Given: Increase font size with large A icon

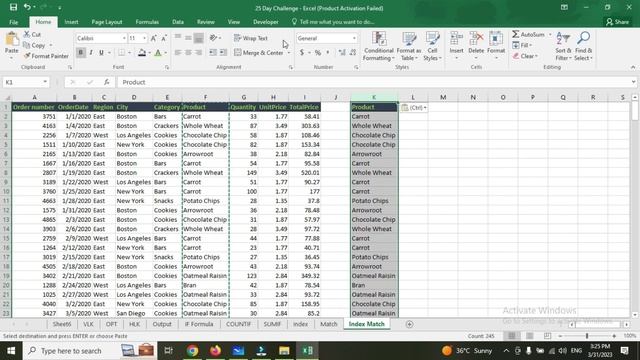Looking at the screenshot, I should pyautogui.click(x=153, y=38).
